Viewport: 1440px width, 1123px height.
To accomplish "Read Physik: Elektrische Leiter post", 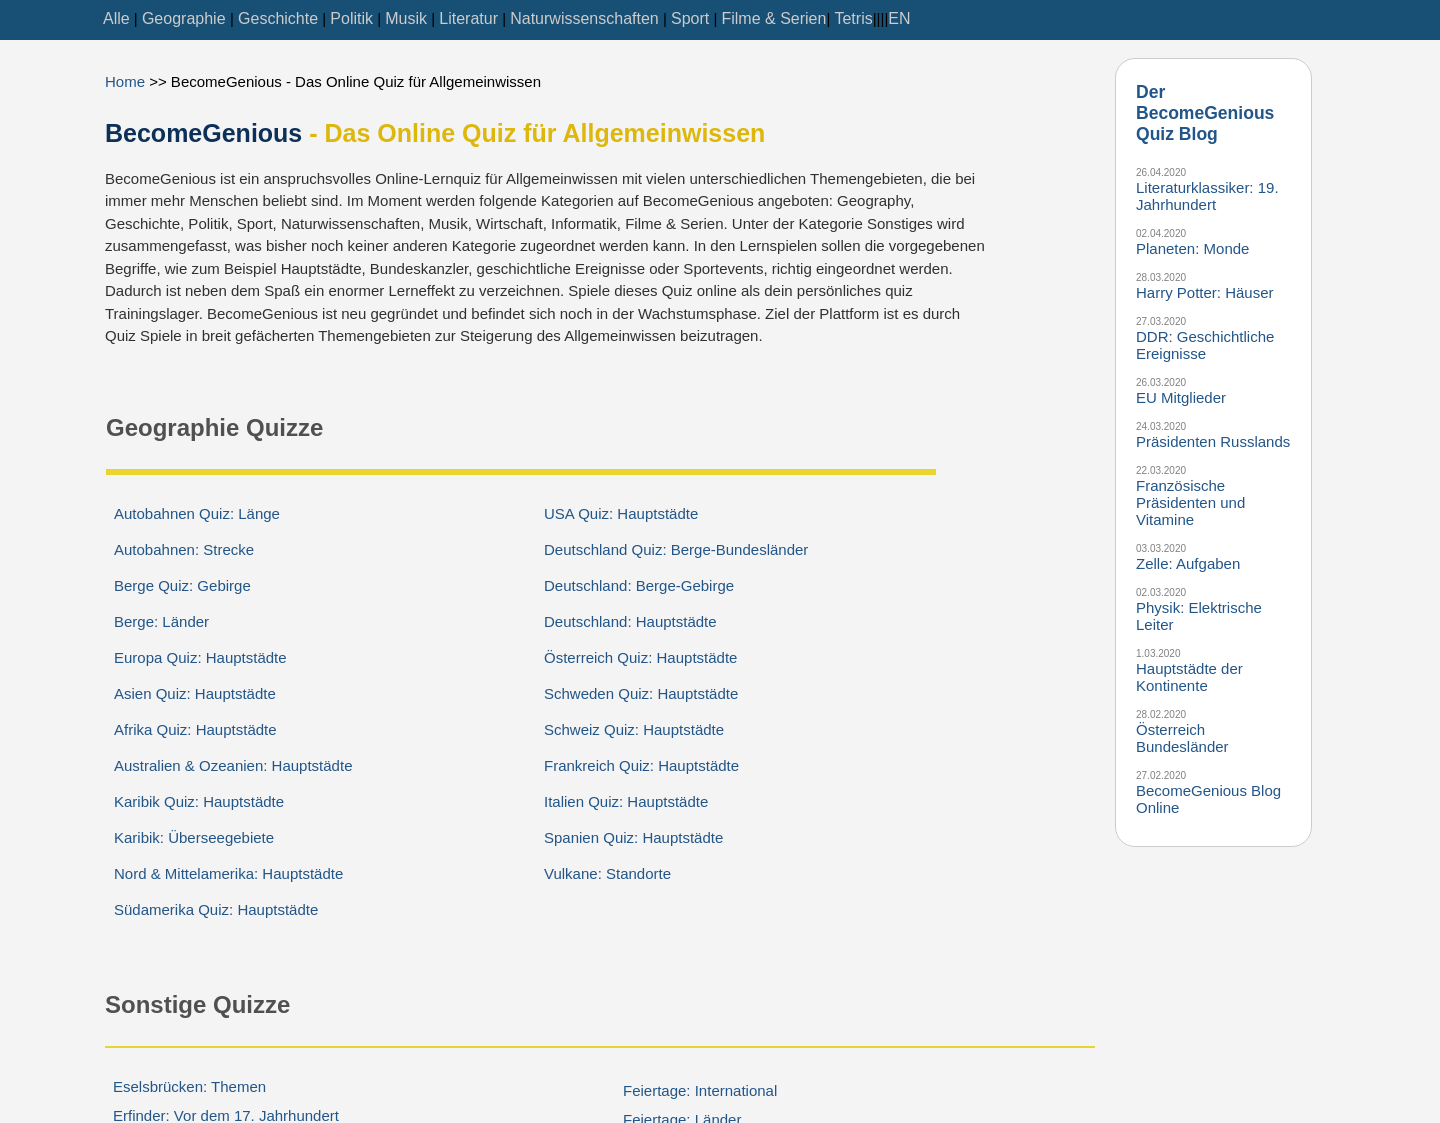I will (1199, 616).
